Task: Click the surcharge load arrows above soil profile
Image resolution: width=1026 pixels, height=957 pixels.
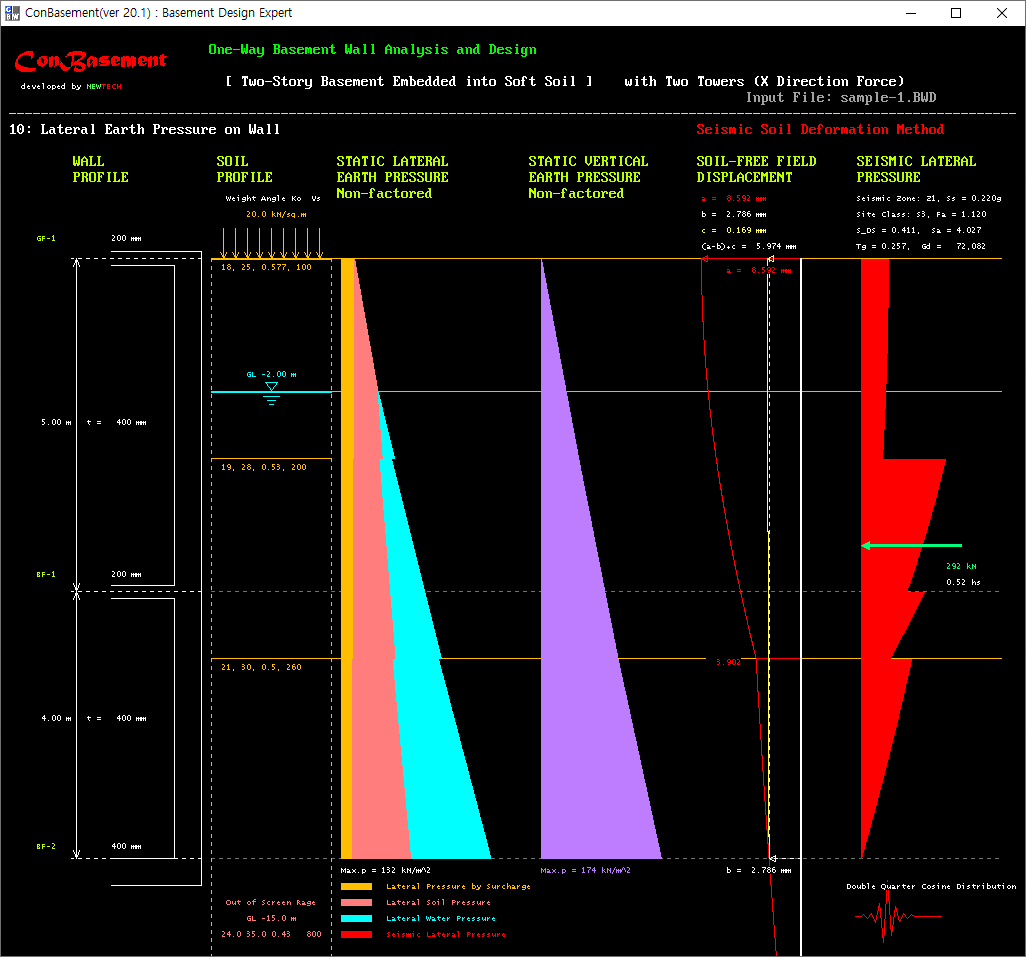Action: click(271, 241)
